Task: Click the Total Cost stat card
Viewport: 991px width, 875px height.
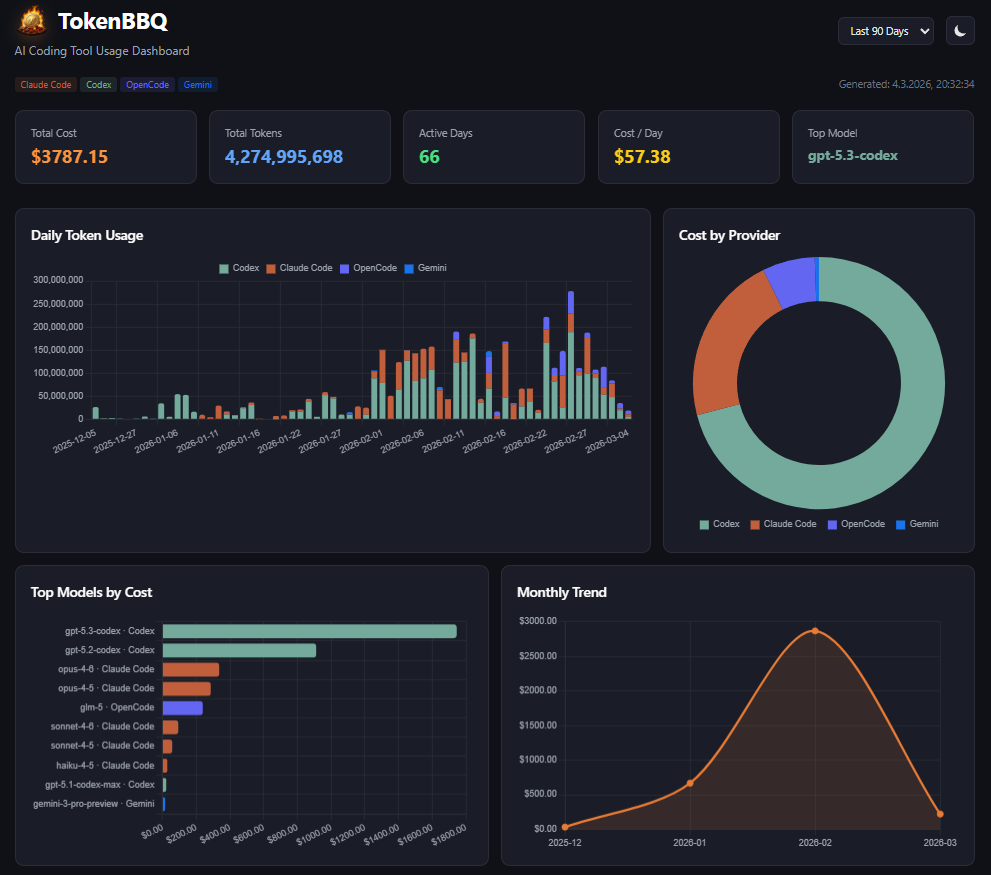Action: [x=105, y=146]
